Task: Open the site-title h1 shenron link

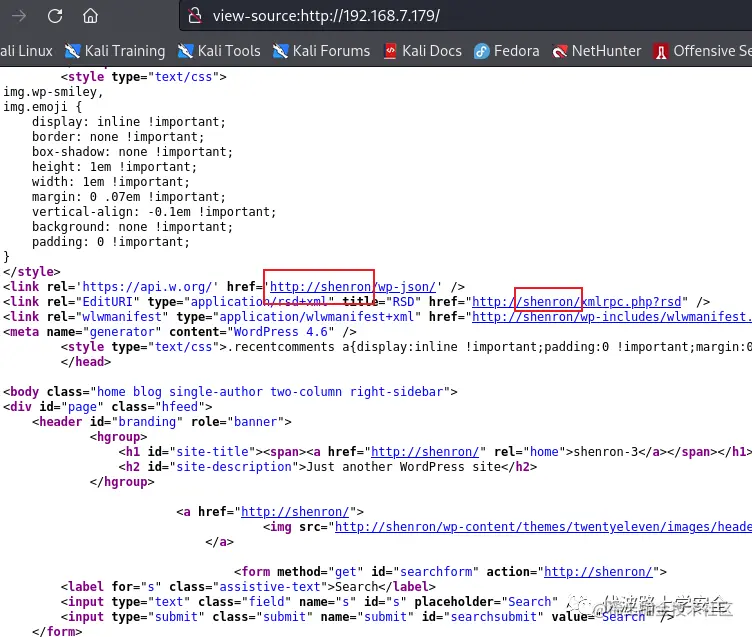Action: pyautogui.click(x=424, y=452)
